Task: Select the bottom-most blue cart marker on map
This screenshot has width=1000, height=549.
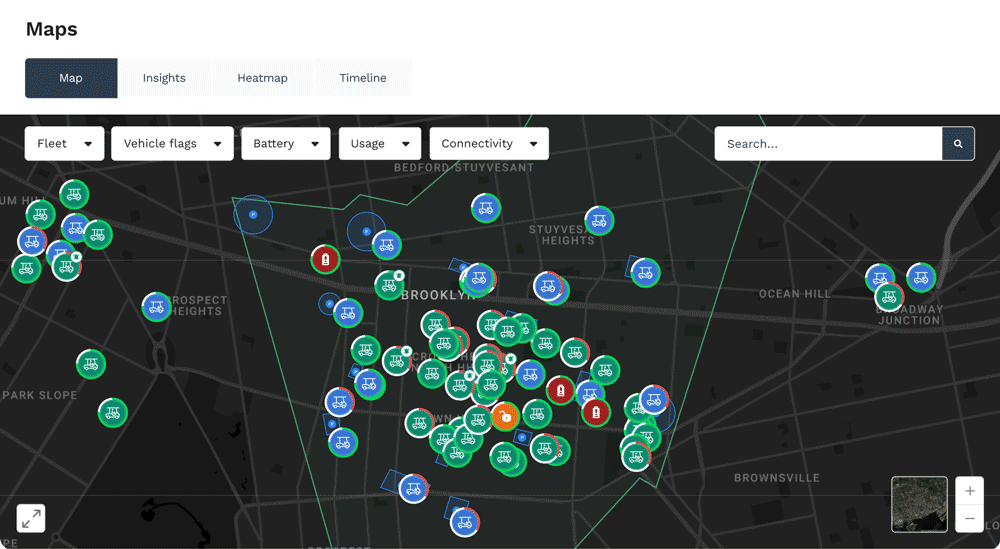Action: click(465, 522)
